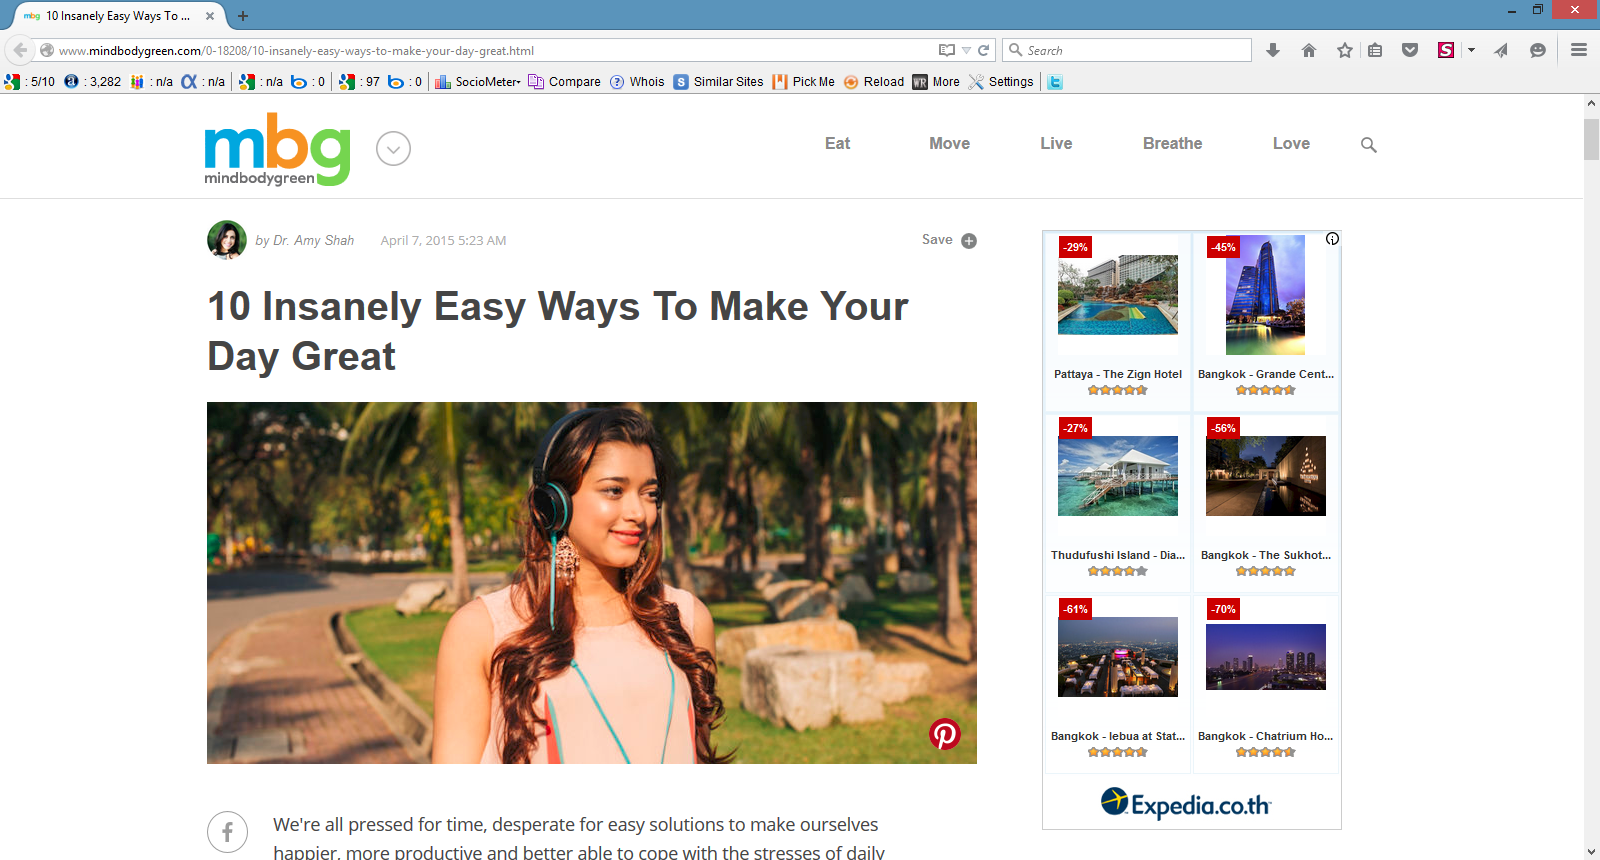Open author link Dr. Amy Shah

pos(313,240)
